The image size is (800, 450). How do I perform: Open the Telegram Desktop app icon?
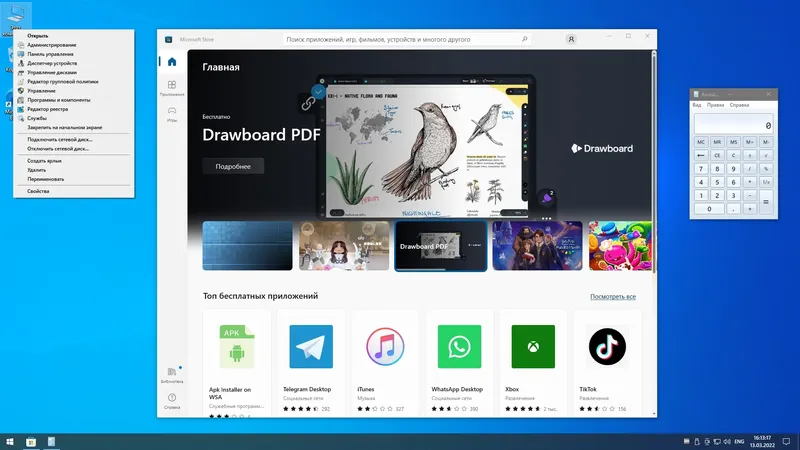[311, 346]
